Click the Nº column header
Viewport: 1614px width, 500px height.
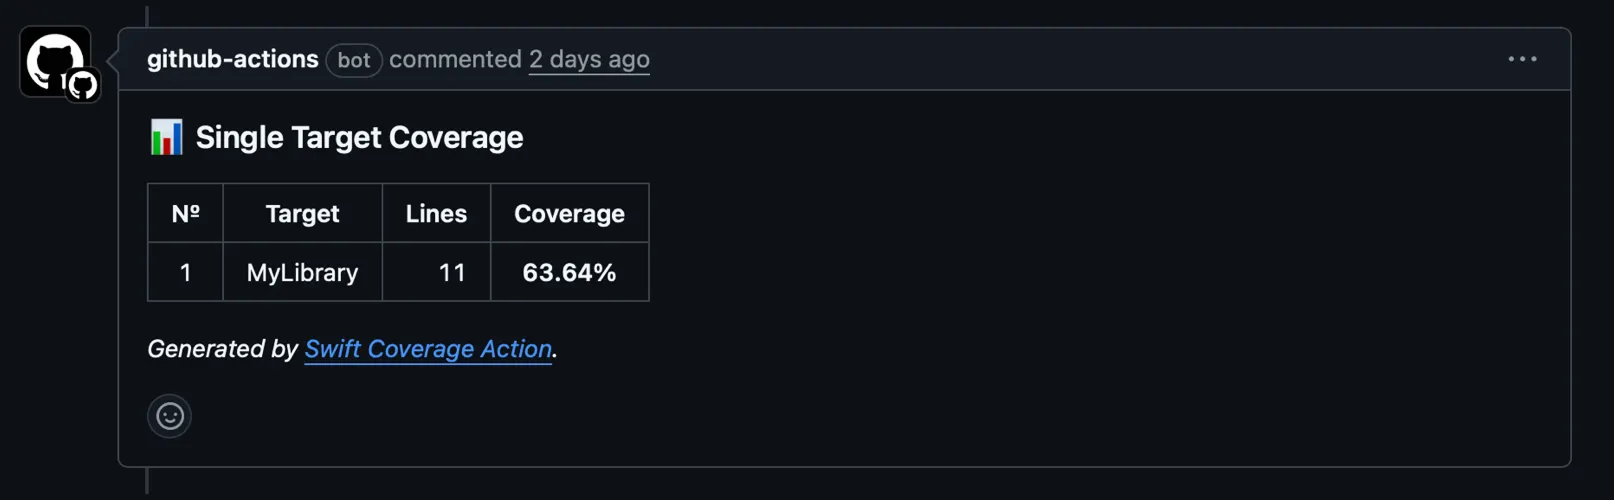coord(186,213)
